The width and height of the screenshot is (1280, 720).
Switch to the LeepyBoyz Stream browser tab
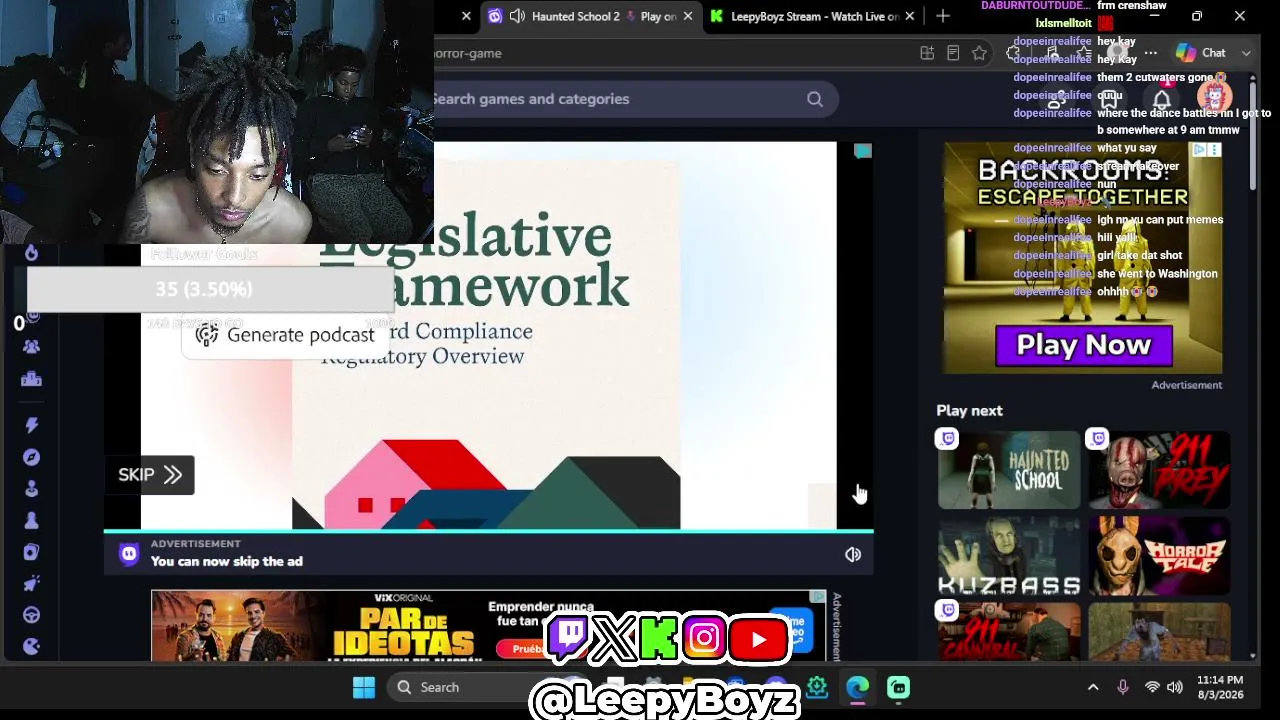[x=810, y=16]
